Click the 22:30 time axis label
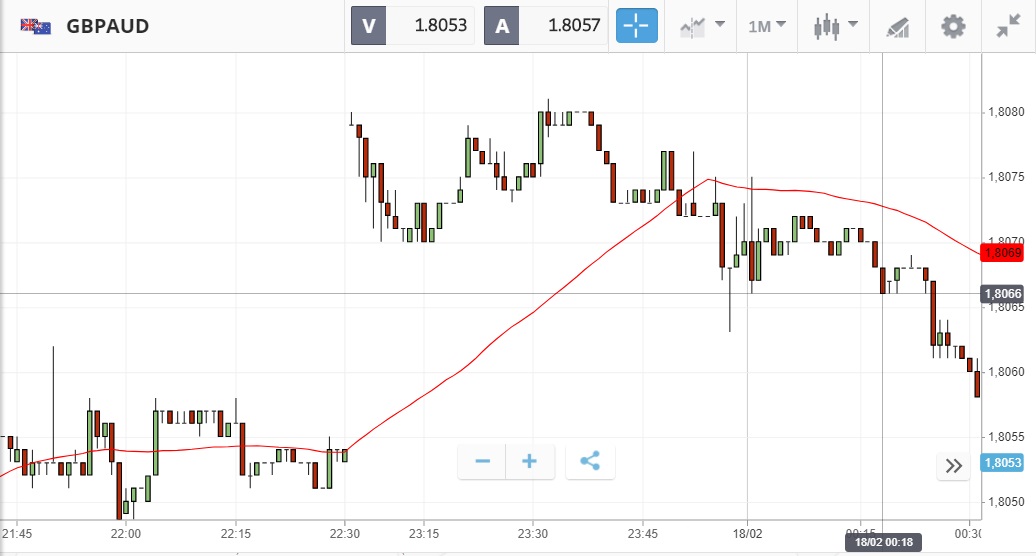Viewport: 1036px width, 556px height. click(x=345, y=532)
